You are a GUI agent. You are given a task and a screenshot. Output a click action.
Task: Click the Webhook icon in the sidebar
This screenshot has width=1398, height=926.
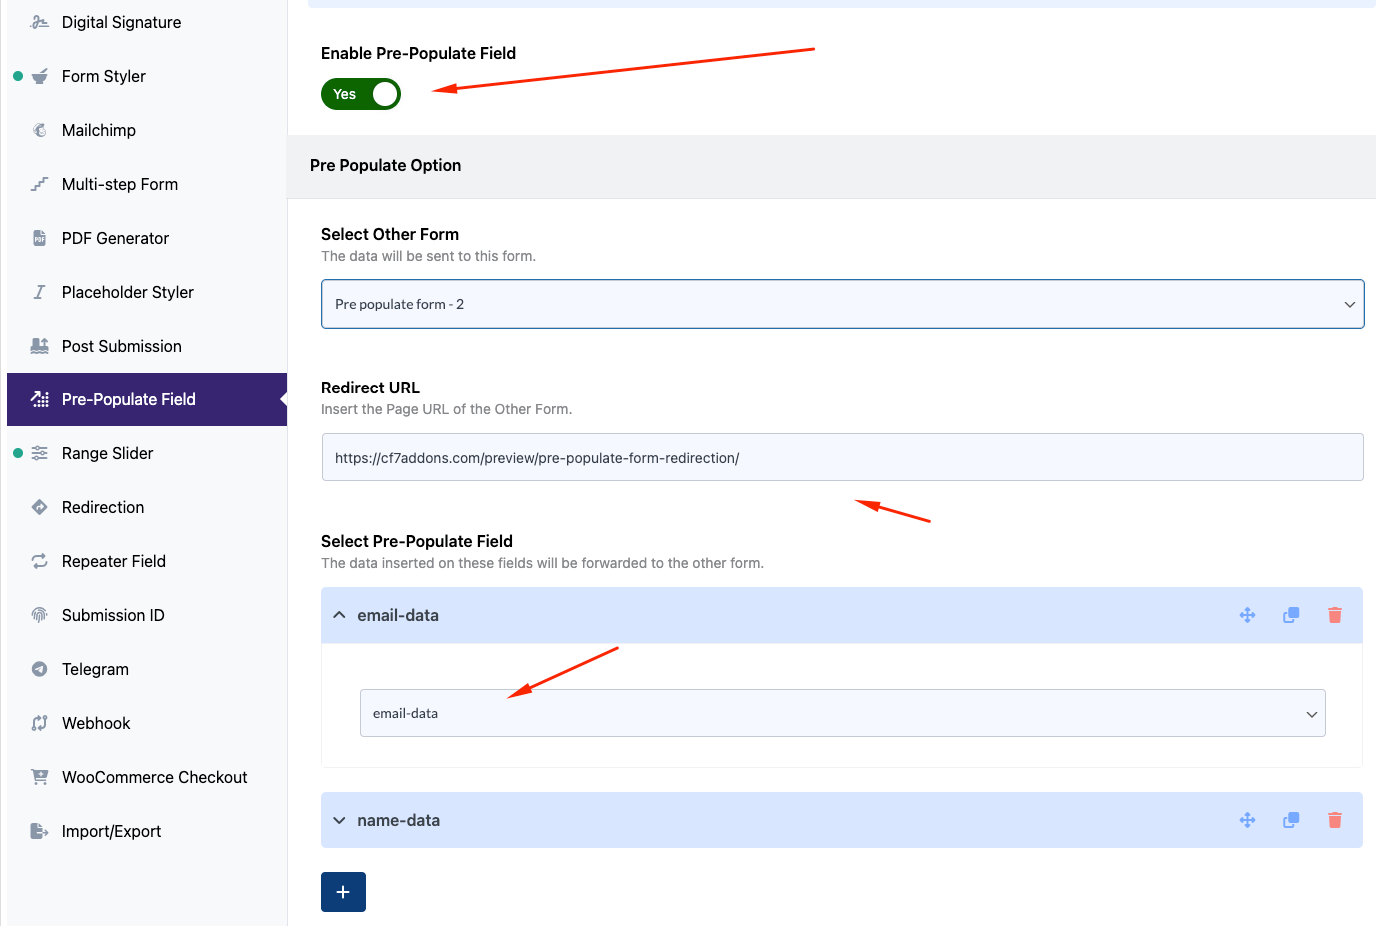(38, 723)
